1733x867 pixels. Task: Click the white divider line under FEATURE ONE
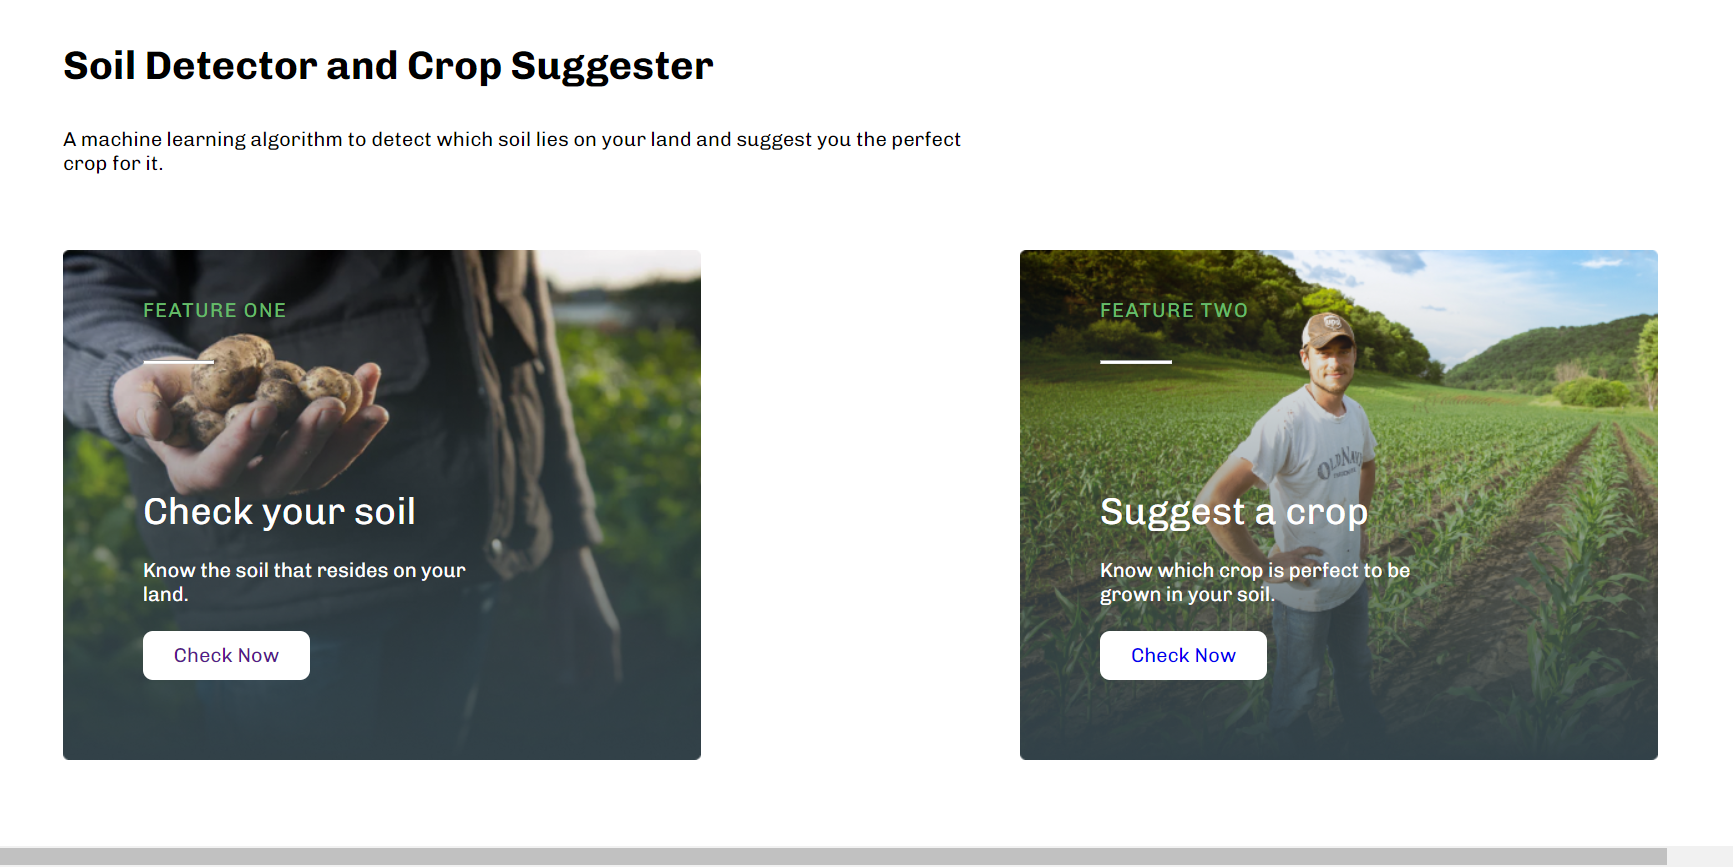[178, 362]
